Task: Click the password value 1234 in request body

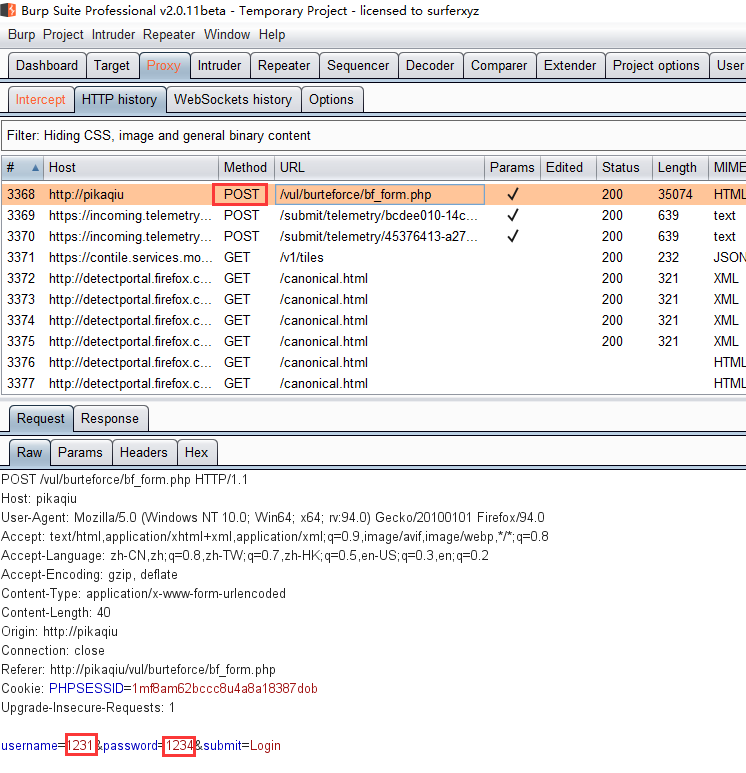Action: [179, 745]
